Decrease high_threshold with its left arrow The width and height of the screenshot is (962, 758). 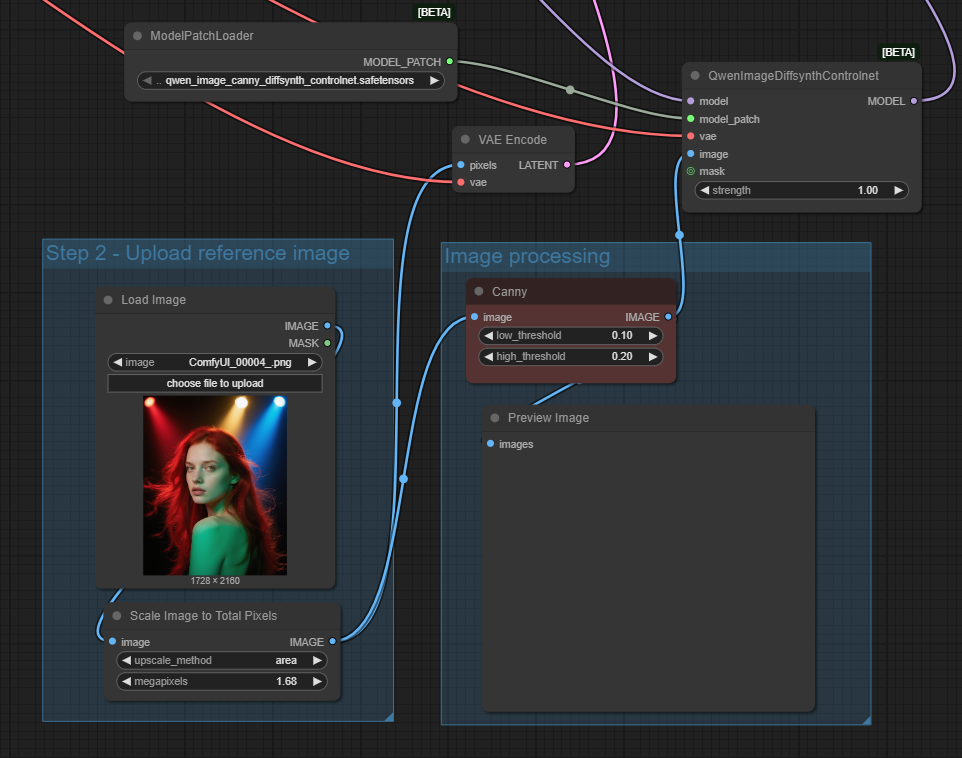[x=488, y=357]
